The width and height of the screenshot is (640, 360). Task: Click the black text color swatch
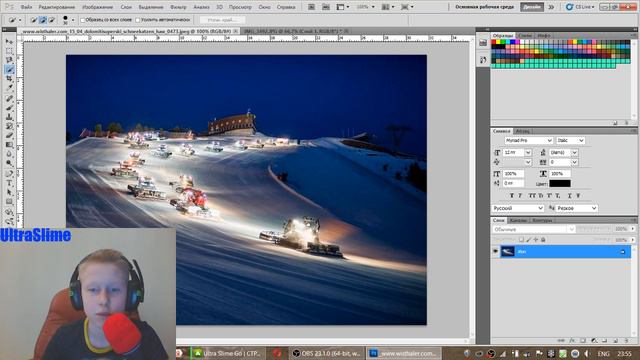click(560, 184)
